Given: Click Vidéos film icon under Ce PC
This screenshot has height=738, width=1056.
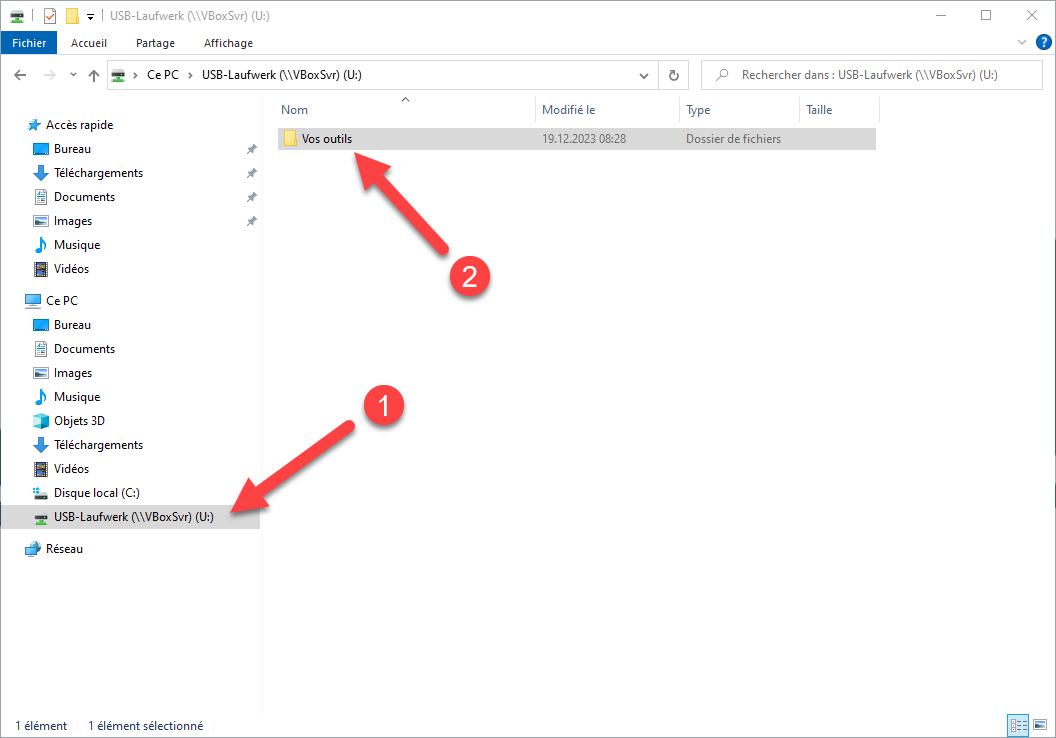Looking at the screenshot, I should point(41,469).
